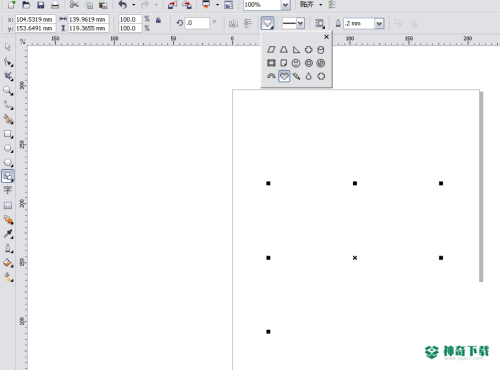Activate the Text tool
The width and height of the screenshot is (500, 370).
[x=8, y=190]
